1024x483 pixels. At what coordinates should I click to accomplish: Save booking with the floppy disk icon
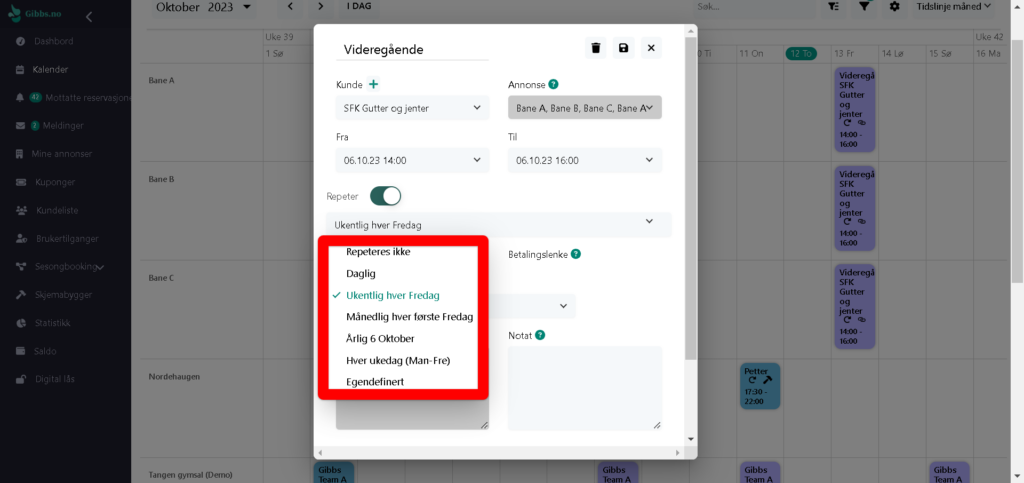click(x=623, y=48)
